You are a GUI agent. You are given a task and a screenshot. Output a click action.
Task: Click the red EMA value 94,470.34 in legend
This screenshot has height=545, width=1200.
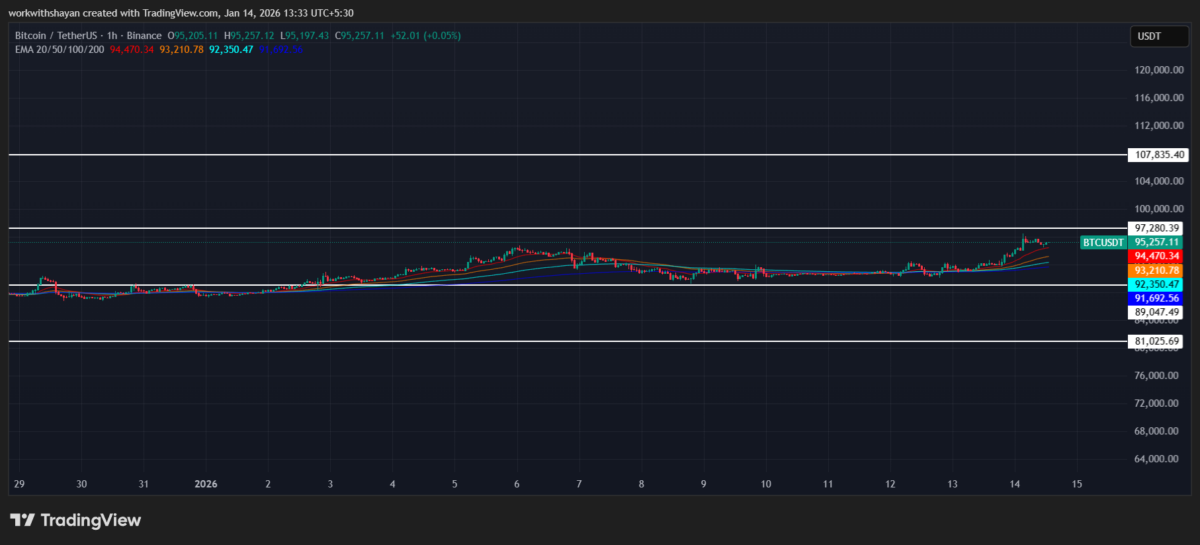tap(134, 48)
